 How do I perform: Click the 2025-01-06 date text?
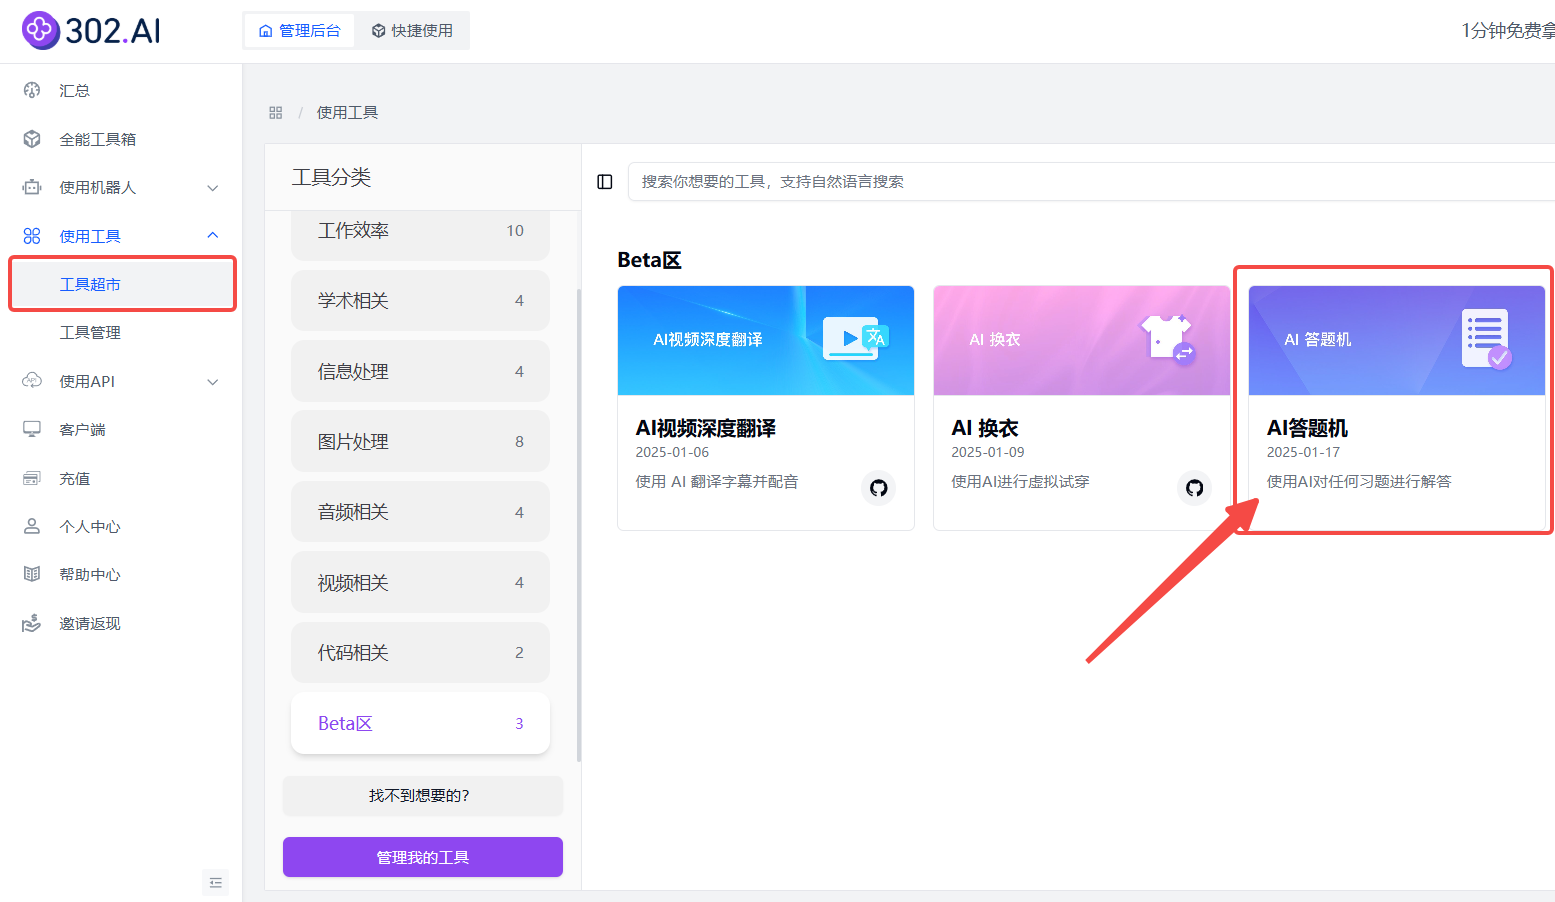(x=672, y=453)
